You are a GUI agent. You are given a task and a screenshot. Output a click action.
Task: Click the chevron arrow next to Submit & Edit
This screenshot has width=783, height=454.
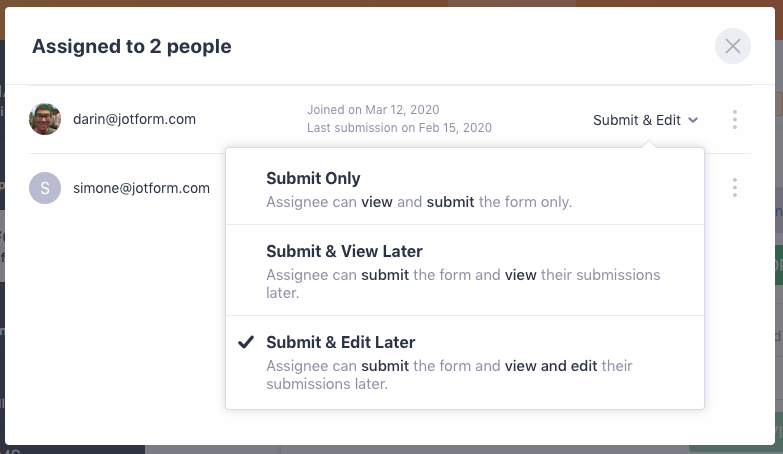pos(693,120)
